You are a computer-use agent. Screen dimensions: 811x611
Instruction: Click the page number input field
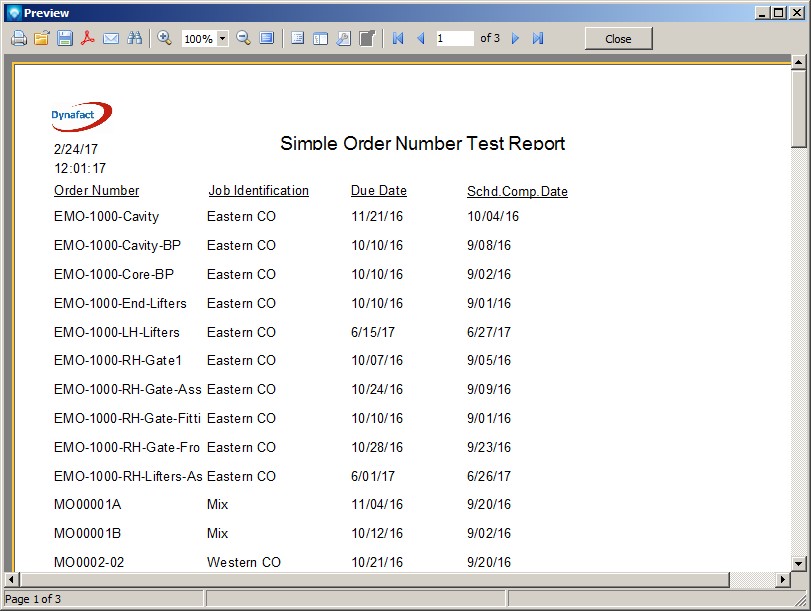[x=455, y=38]
